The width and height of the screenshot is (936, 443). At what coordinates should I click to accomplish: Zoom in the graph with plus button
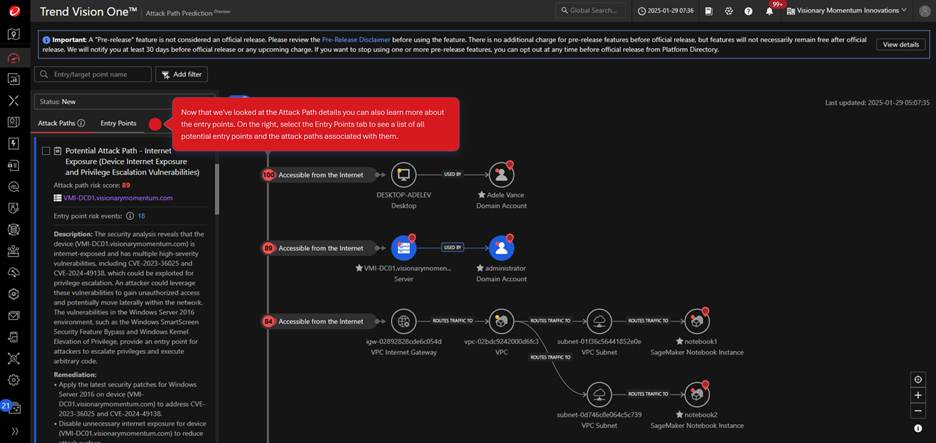(x=918, y=395)
